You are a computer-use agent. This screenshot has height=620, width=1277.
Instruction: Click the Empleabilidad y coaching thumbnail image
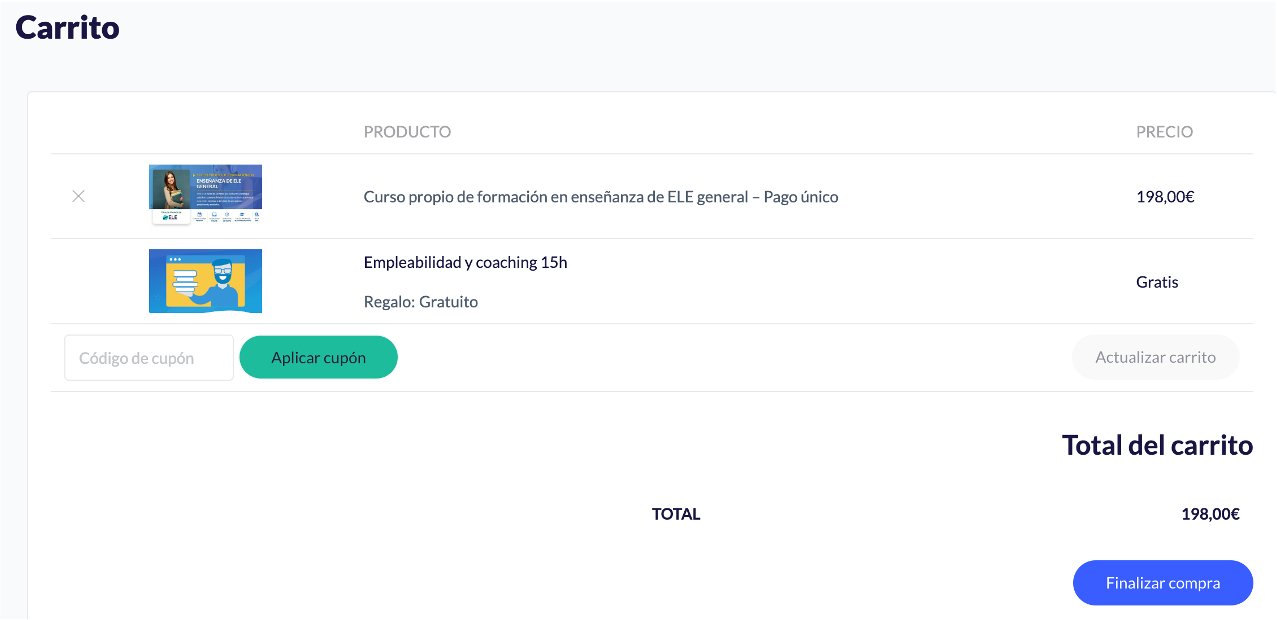pos(205,281)
